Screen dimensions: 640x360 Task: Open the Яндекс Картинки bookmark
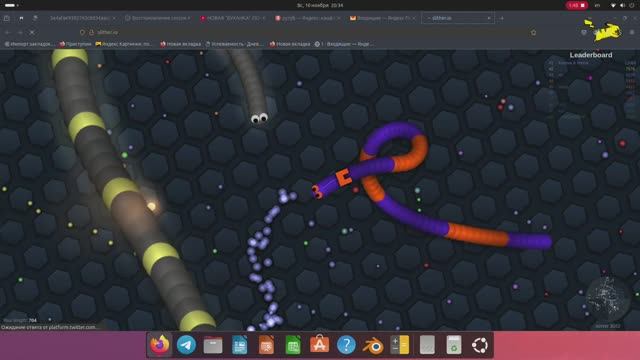(124, 44)
